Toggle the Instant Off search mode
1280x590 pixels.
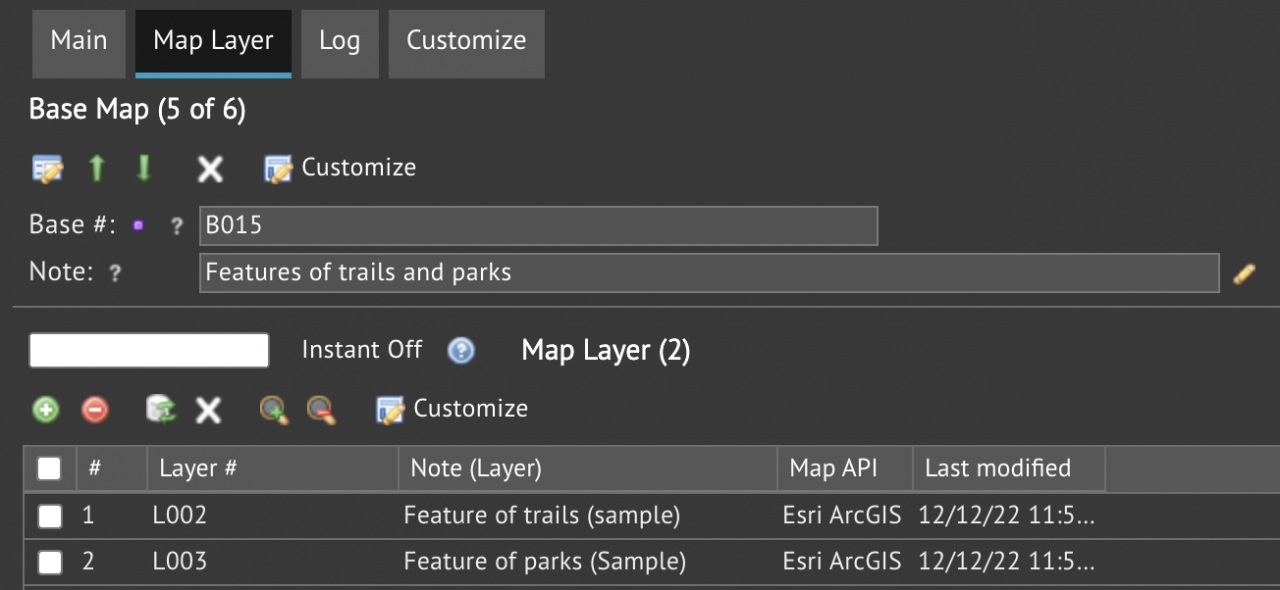point(362,350)
